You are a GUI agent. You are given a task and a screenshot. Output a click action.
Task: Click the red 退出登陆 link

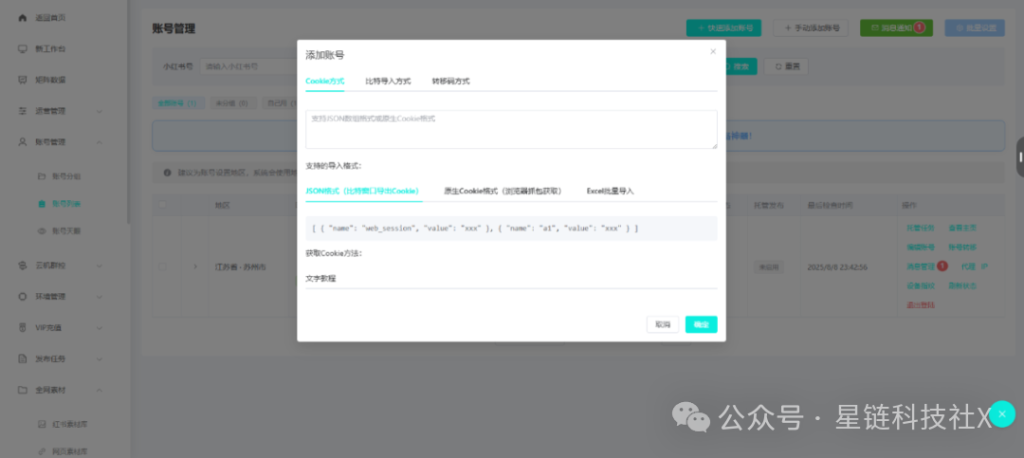(x=920, y=305)
